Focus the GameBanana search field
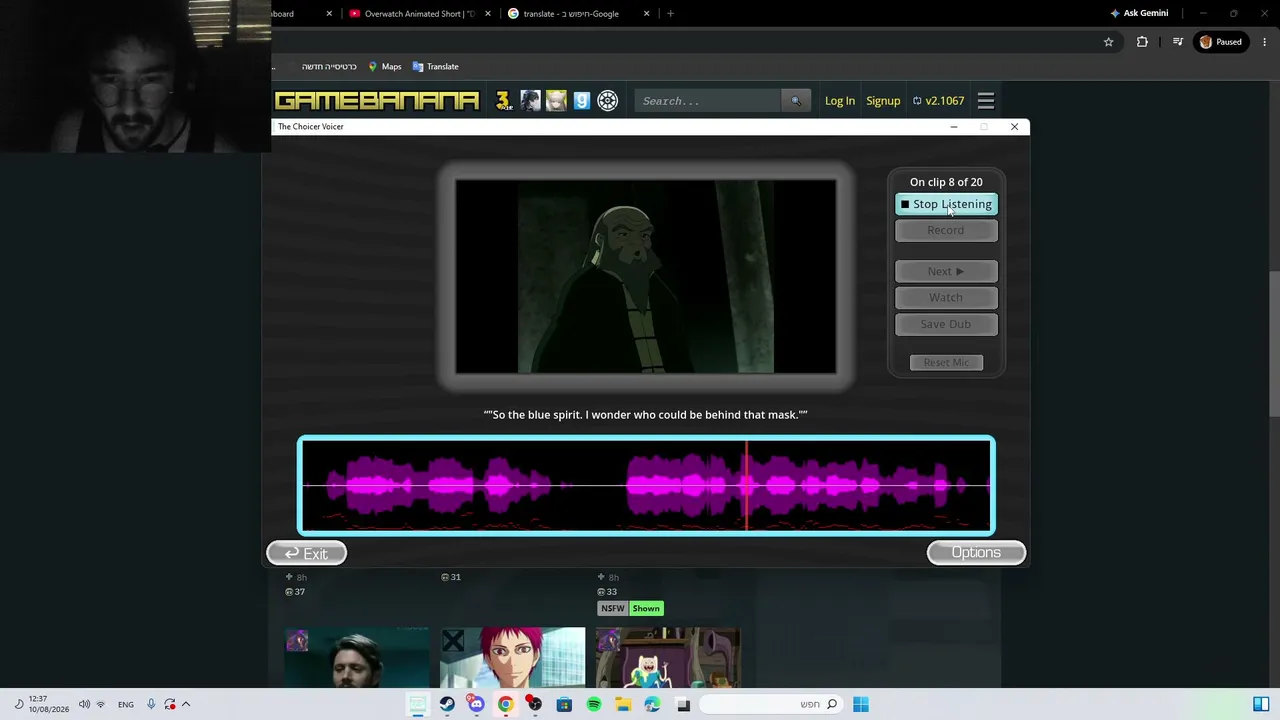 (x=708, y=101)
